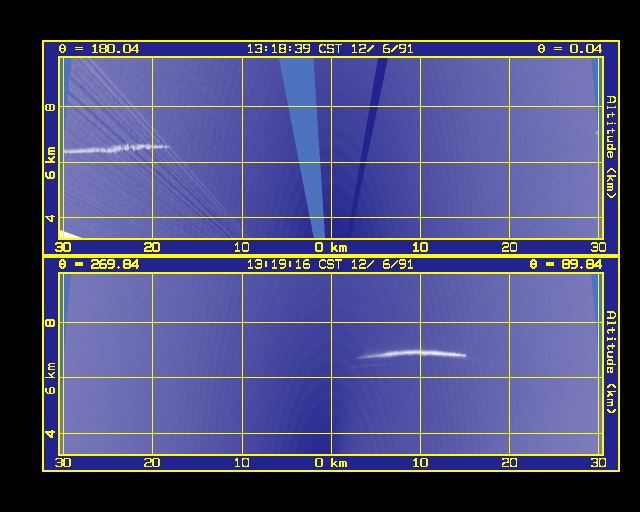The width and height of the screenshot is (640, 512).
Task: Click the 4 altitude tick in 13:19:16 panel
Action: pyautogui.click(x=50, y=433)
